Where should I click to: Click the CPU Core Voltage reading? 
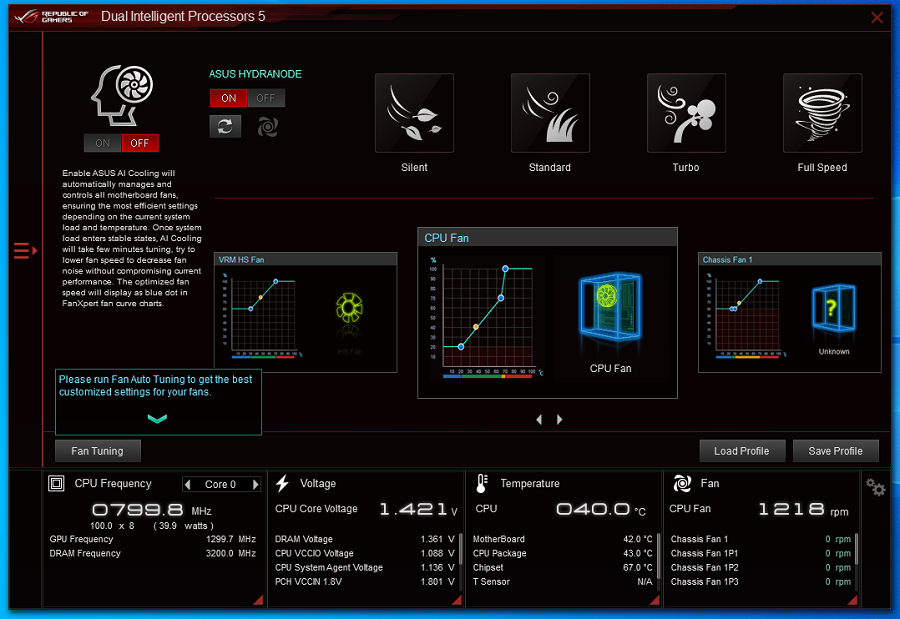(x=418, y=509)
